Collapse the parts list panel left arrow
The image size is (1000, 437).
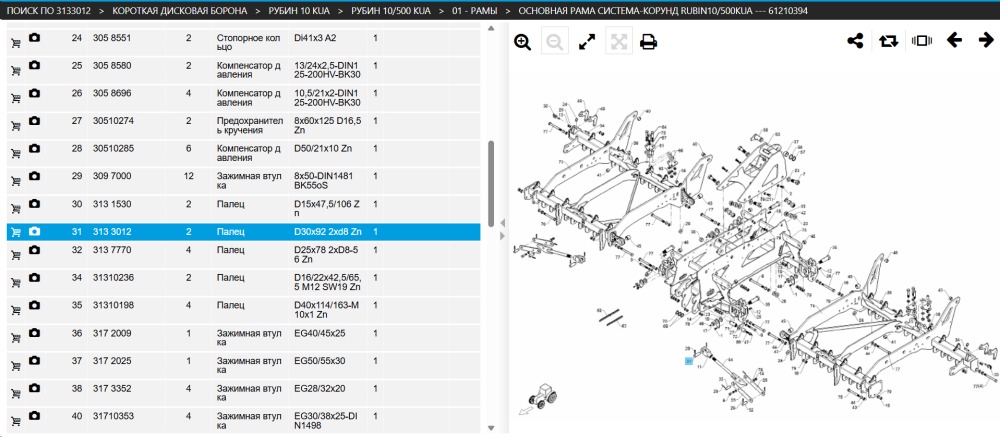point(502,223)
